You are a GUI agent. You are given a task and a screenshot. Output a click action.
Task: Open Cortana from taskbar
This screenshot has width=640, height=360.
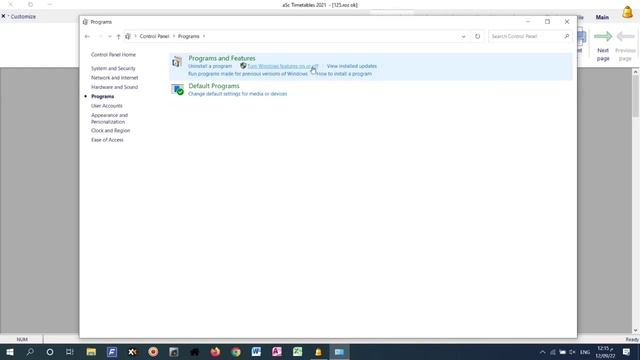[50, 352]
